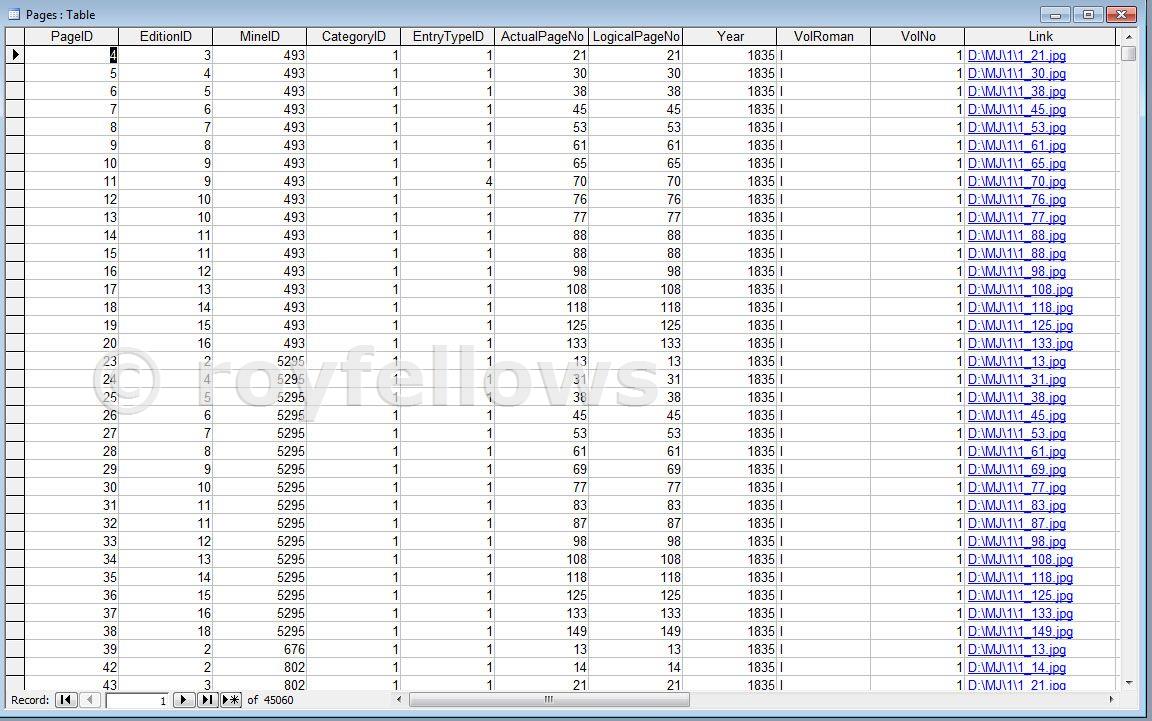Image resolution: width=1152 pixels, height=721 pixels.
Task: Open link D:\MJ\1\1_70.jpg
Action: click(x=1016, y=182)
